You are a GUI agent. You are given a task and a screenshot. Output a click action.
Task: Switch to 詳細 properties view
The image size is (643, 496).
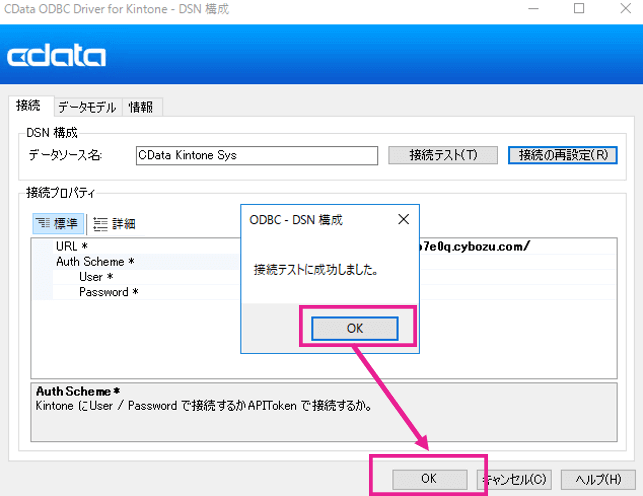(114, 224)
